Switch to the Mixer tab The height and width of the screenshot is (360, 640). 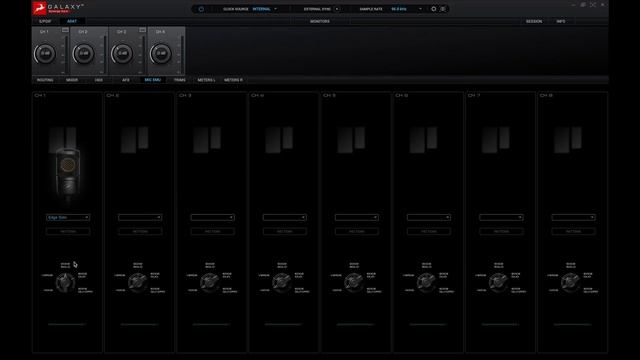pos(72,80)
